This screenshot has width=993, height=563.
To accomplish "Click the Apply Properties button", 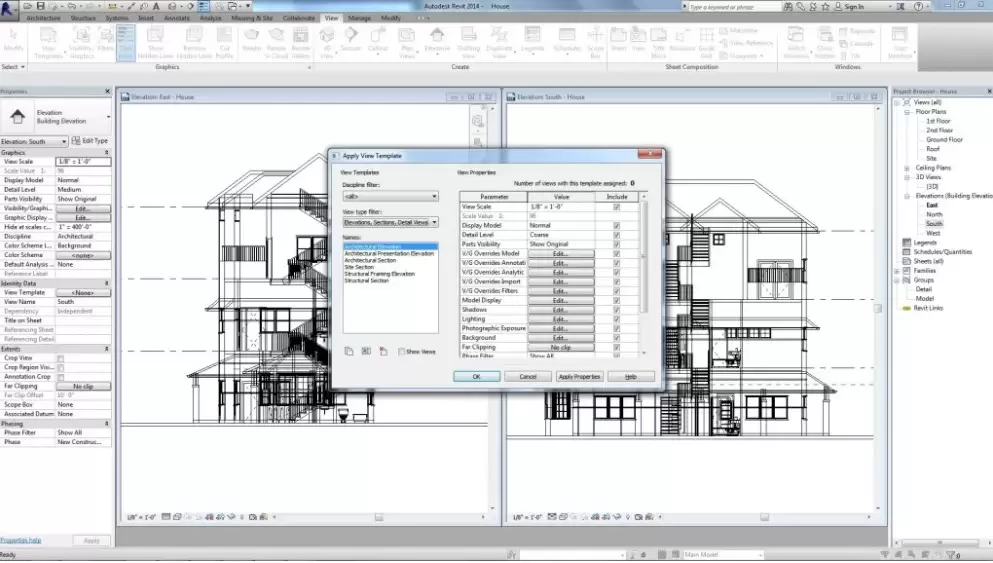I will tap(579, 377).
